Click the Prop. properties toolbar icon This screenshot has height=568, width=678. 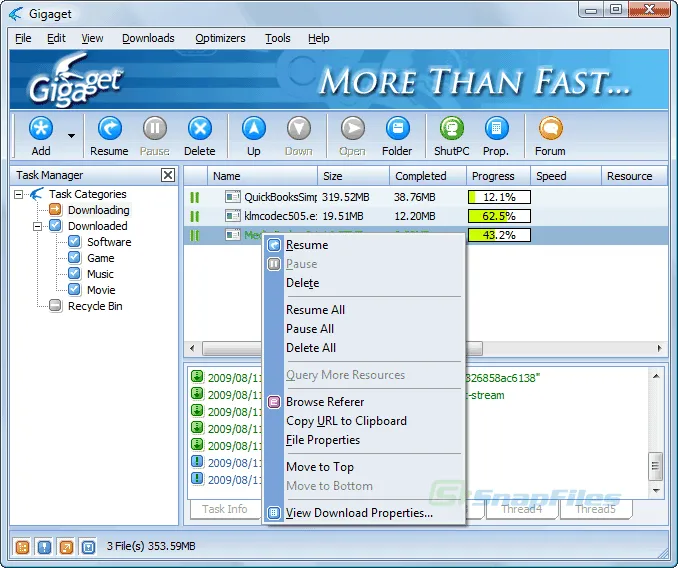(496, 128)
